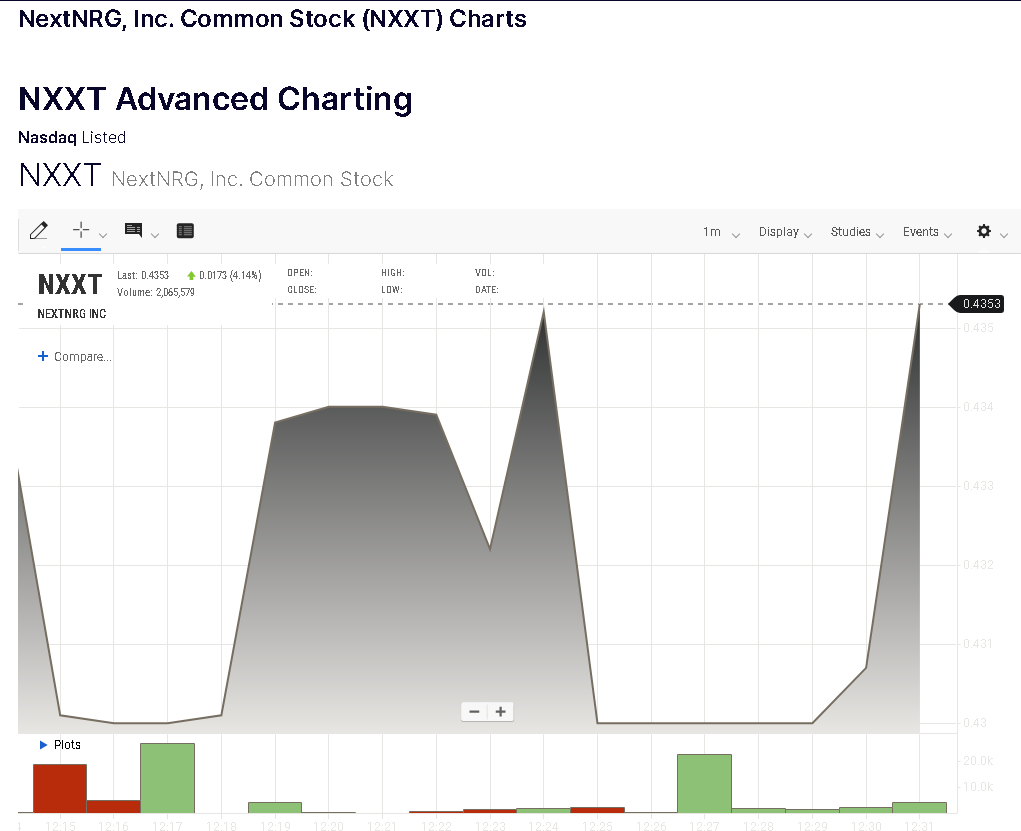Open crosshair tool options arrow

coord(103,235)
